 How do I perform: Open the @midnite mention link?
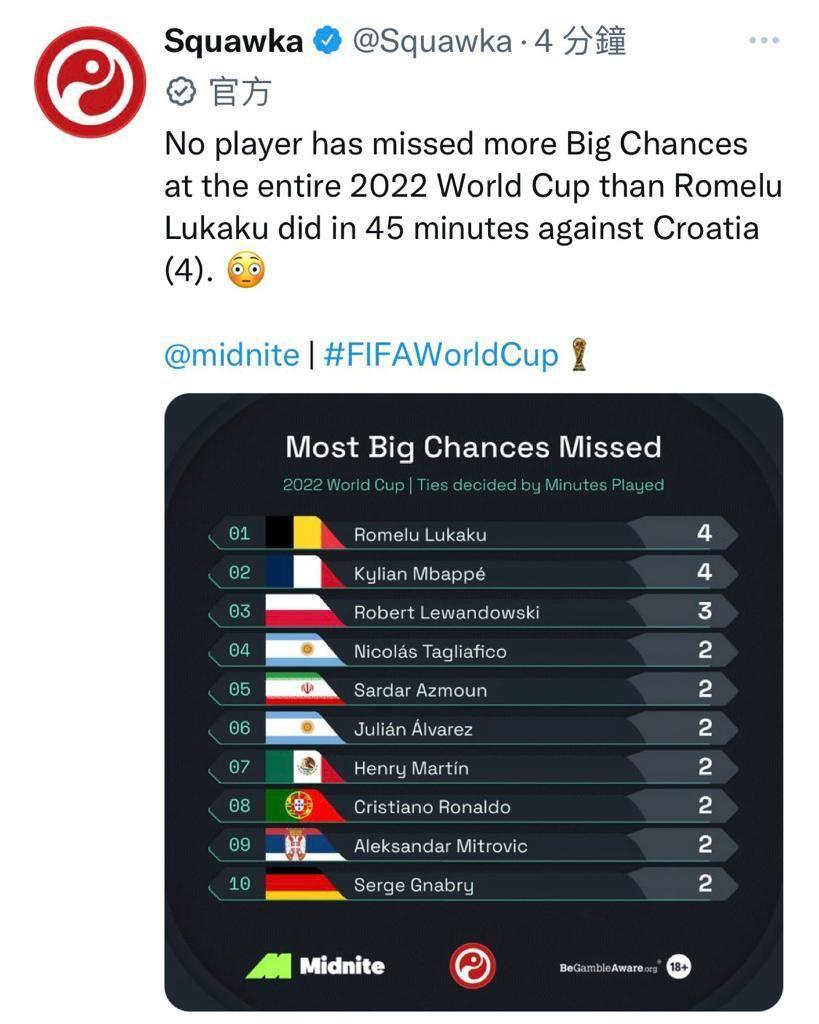(x=231, y=355)
